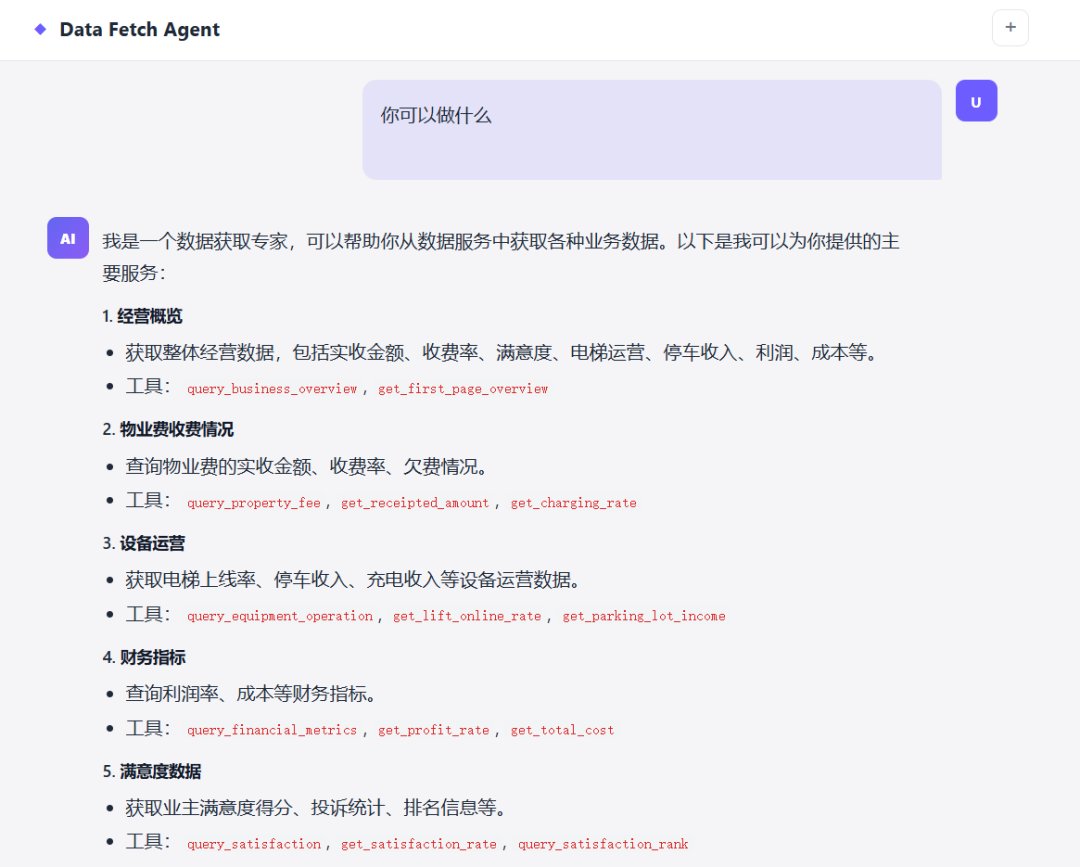Click the tool name query_satisfaction
Image resolution: width=1080 pixels, height=867 pixels.
click(253, 844)
